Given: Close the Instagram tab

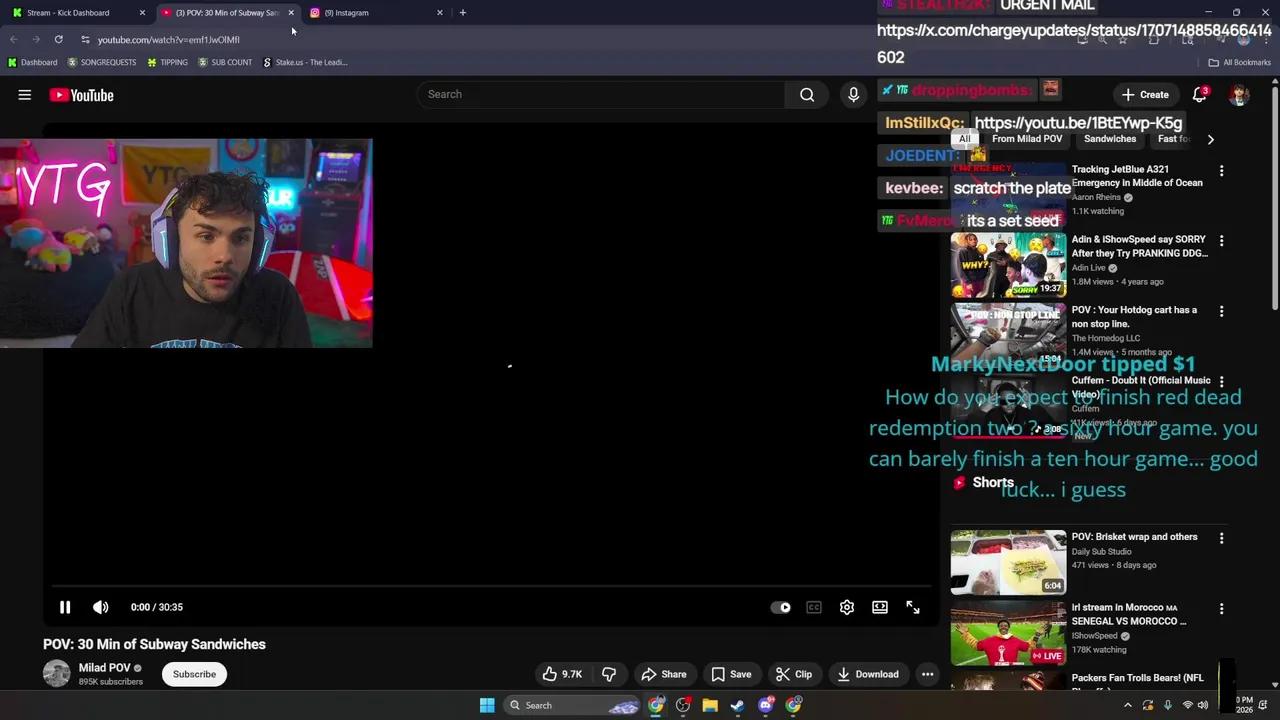Looking at the screenshot, I should (x=439, y=13).
